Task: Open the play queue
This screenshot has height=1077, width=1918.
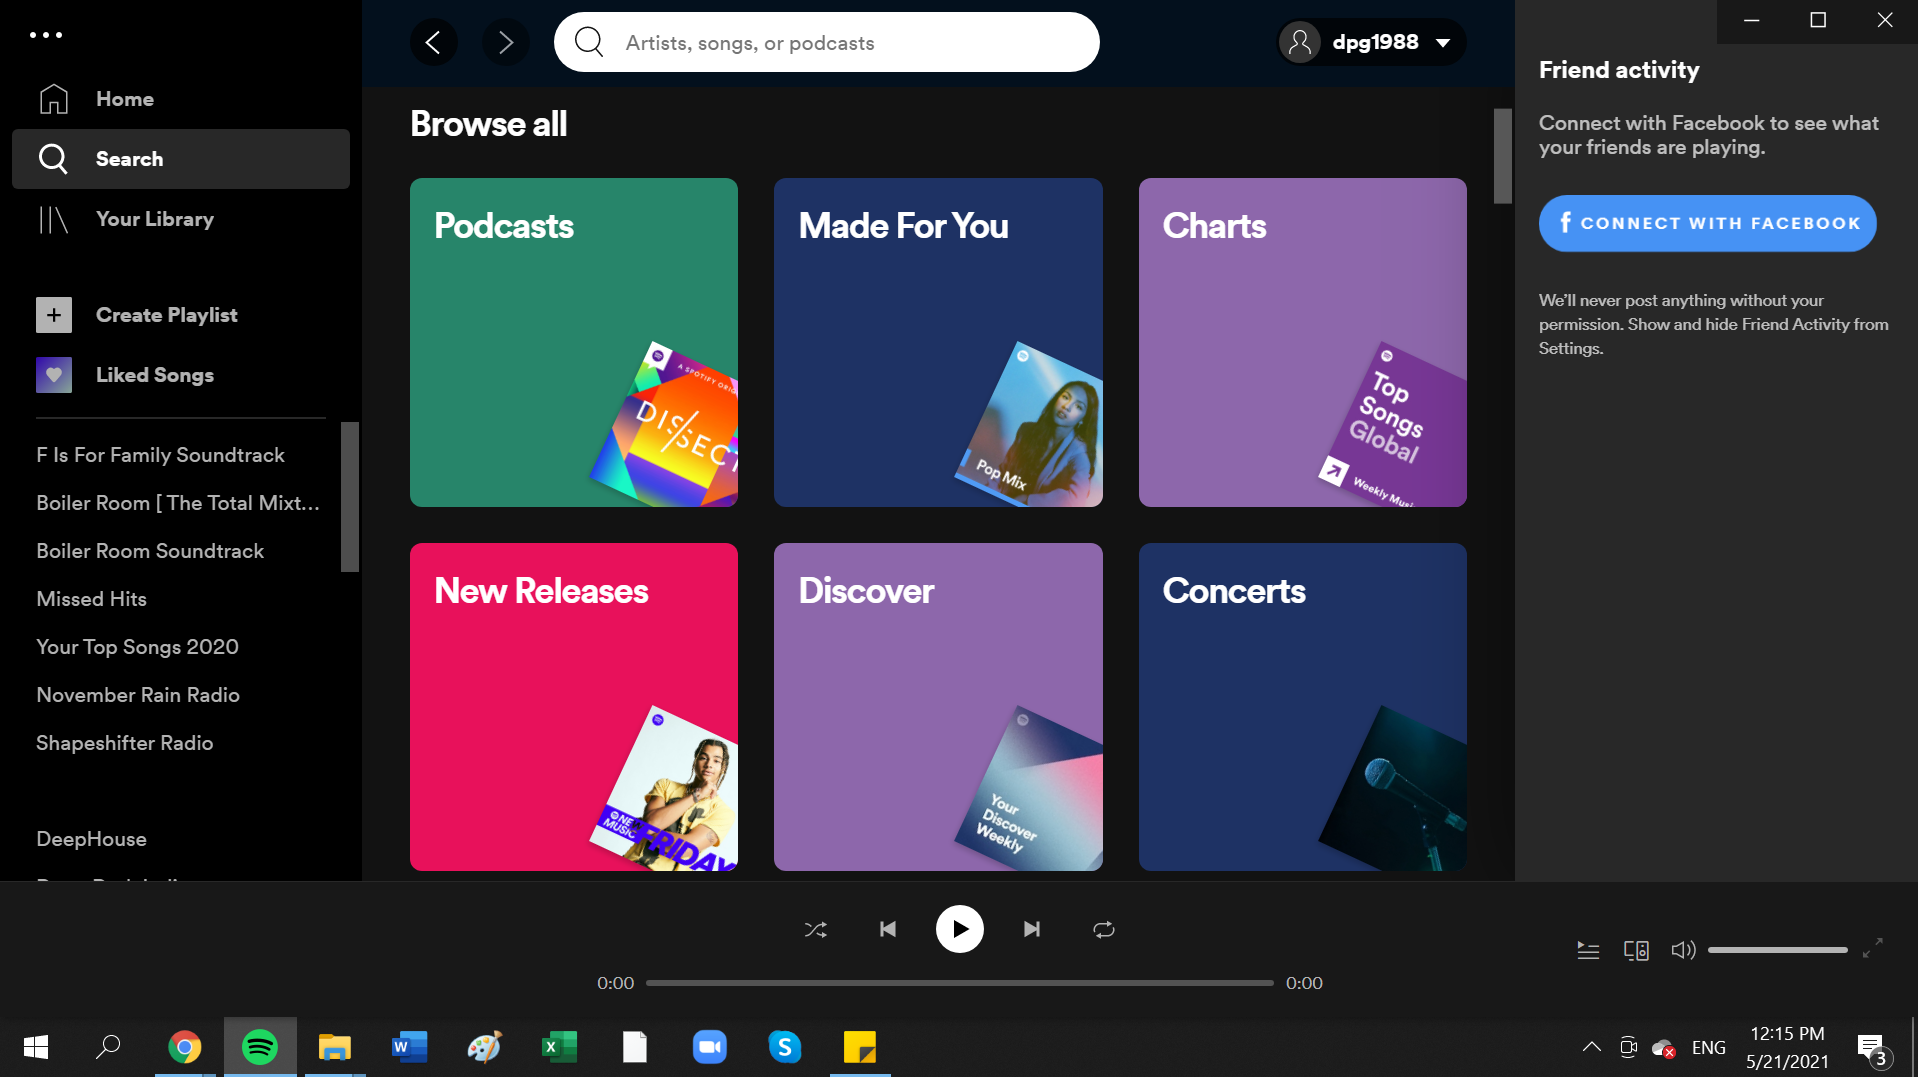Action: point(1588,950)
